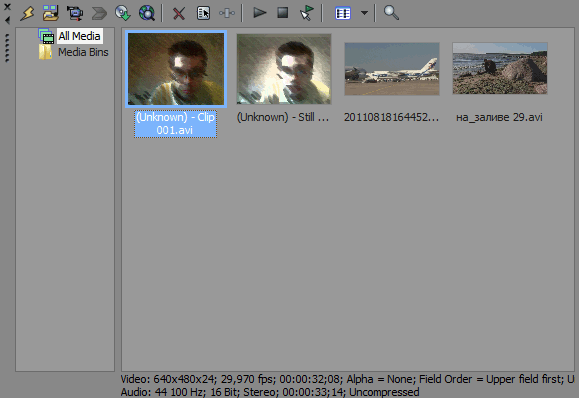Click the Media FX icon
This screenshot has width=579, height=398.
pyautogui.click(x=227, y=13)
